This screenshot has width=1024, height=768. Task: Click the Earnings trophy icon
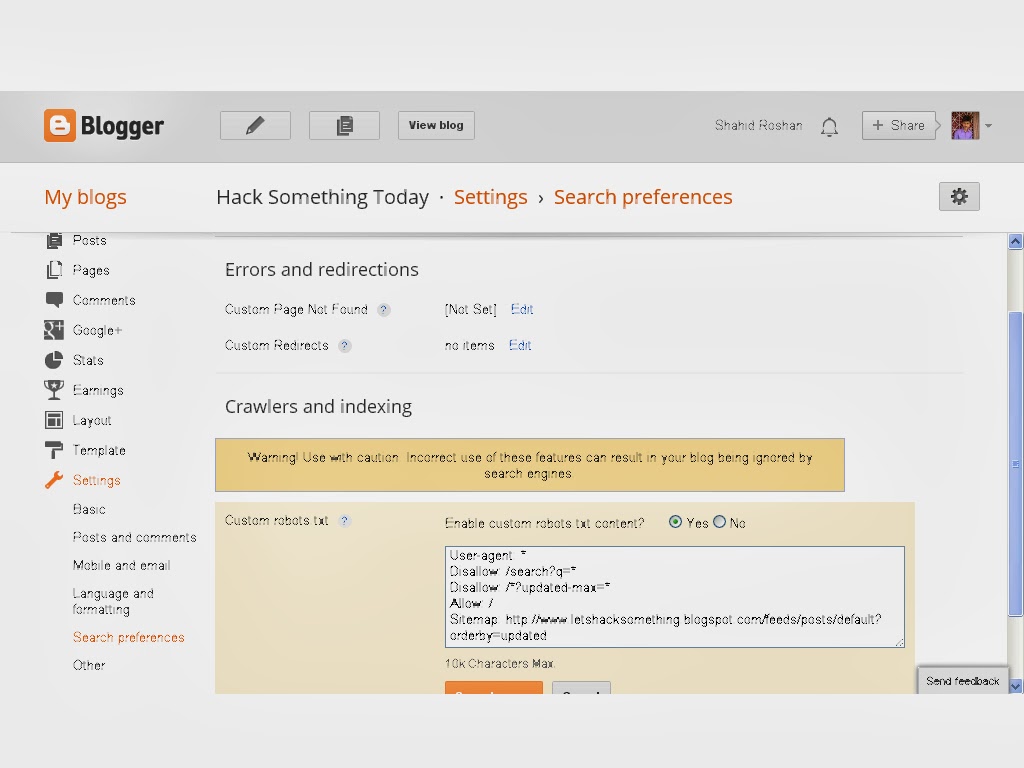pos(54,390)
